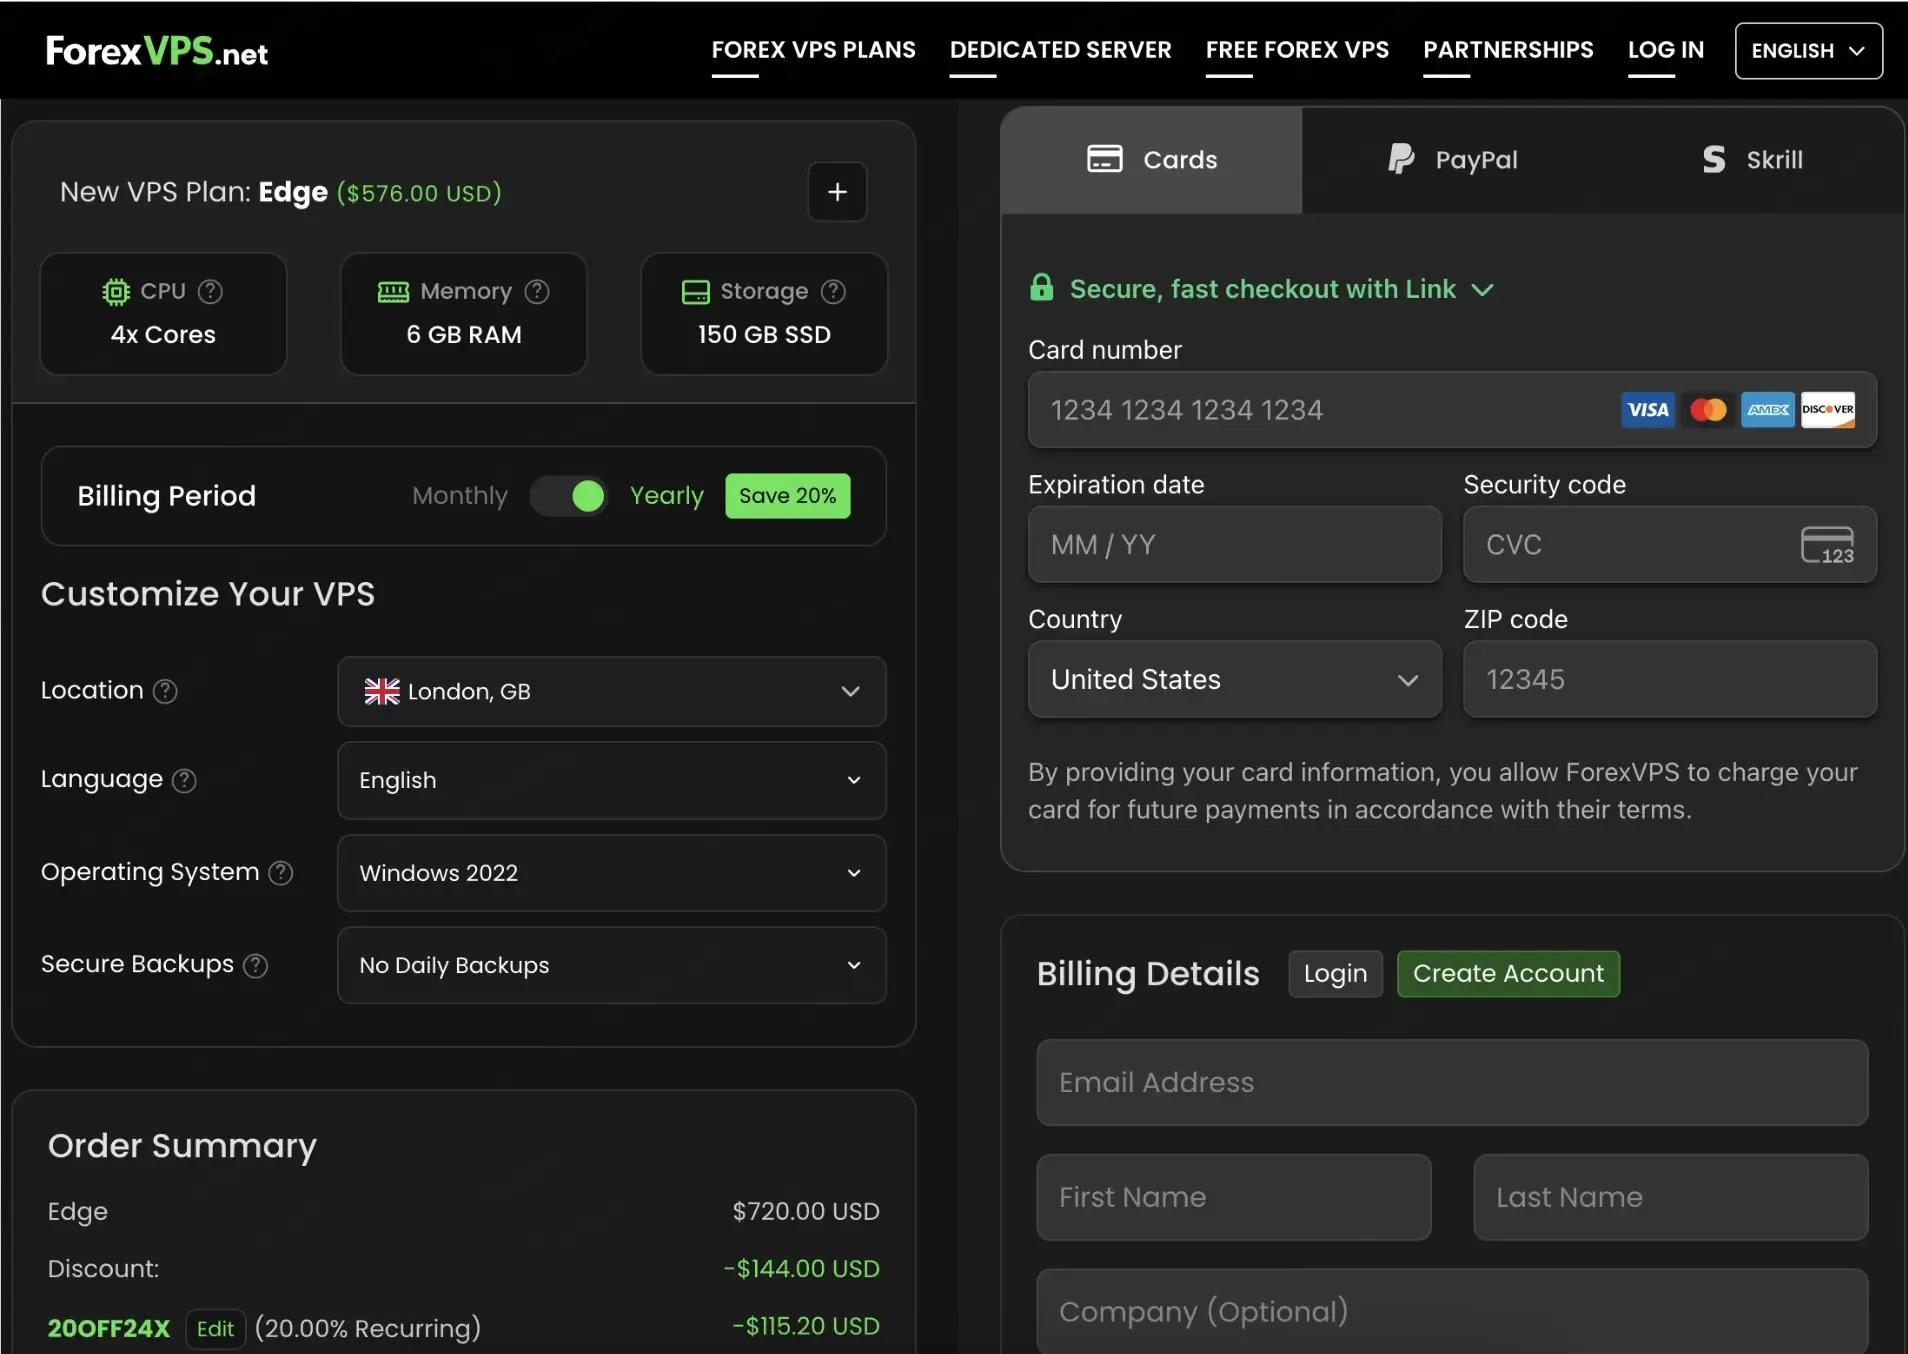
Task: Open FOREX VPS PLANS menu
Action: click(813, 50)
